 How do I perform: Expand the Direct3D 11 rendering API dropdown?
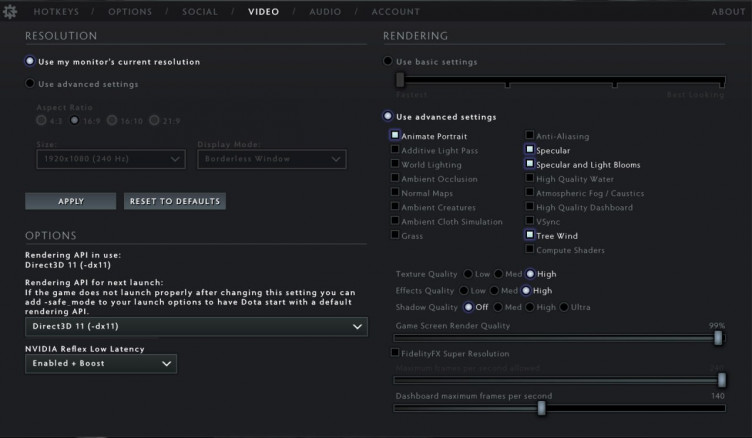pos(196,327)
